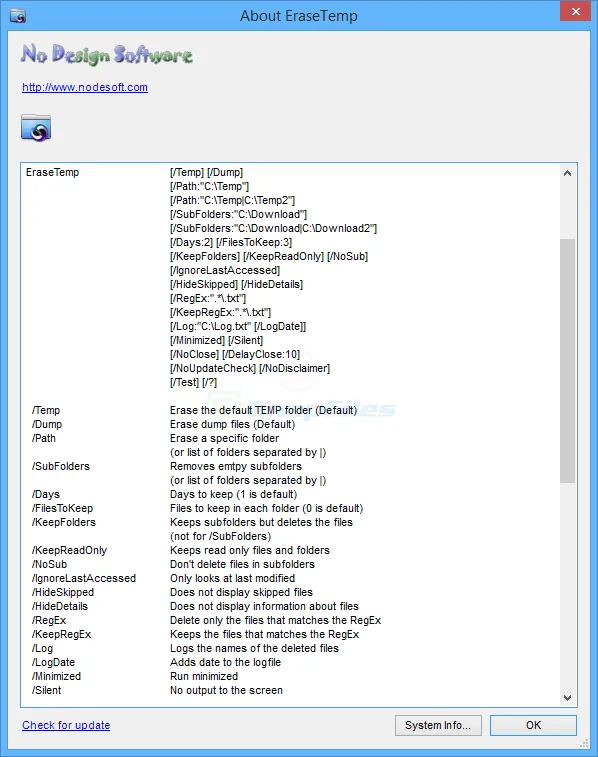This screenshot has height=757, width=598.
Task: Click the '/Path' option name
Action: point(43,438)
